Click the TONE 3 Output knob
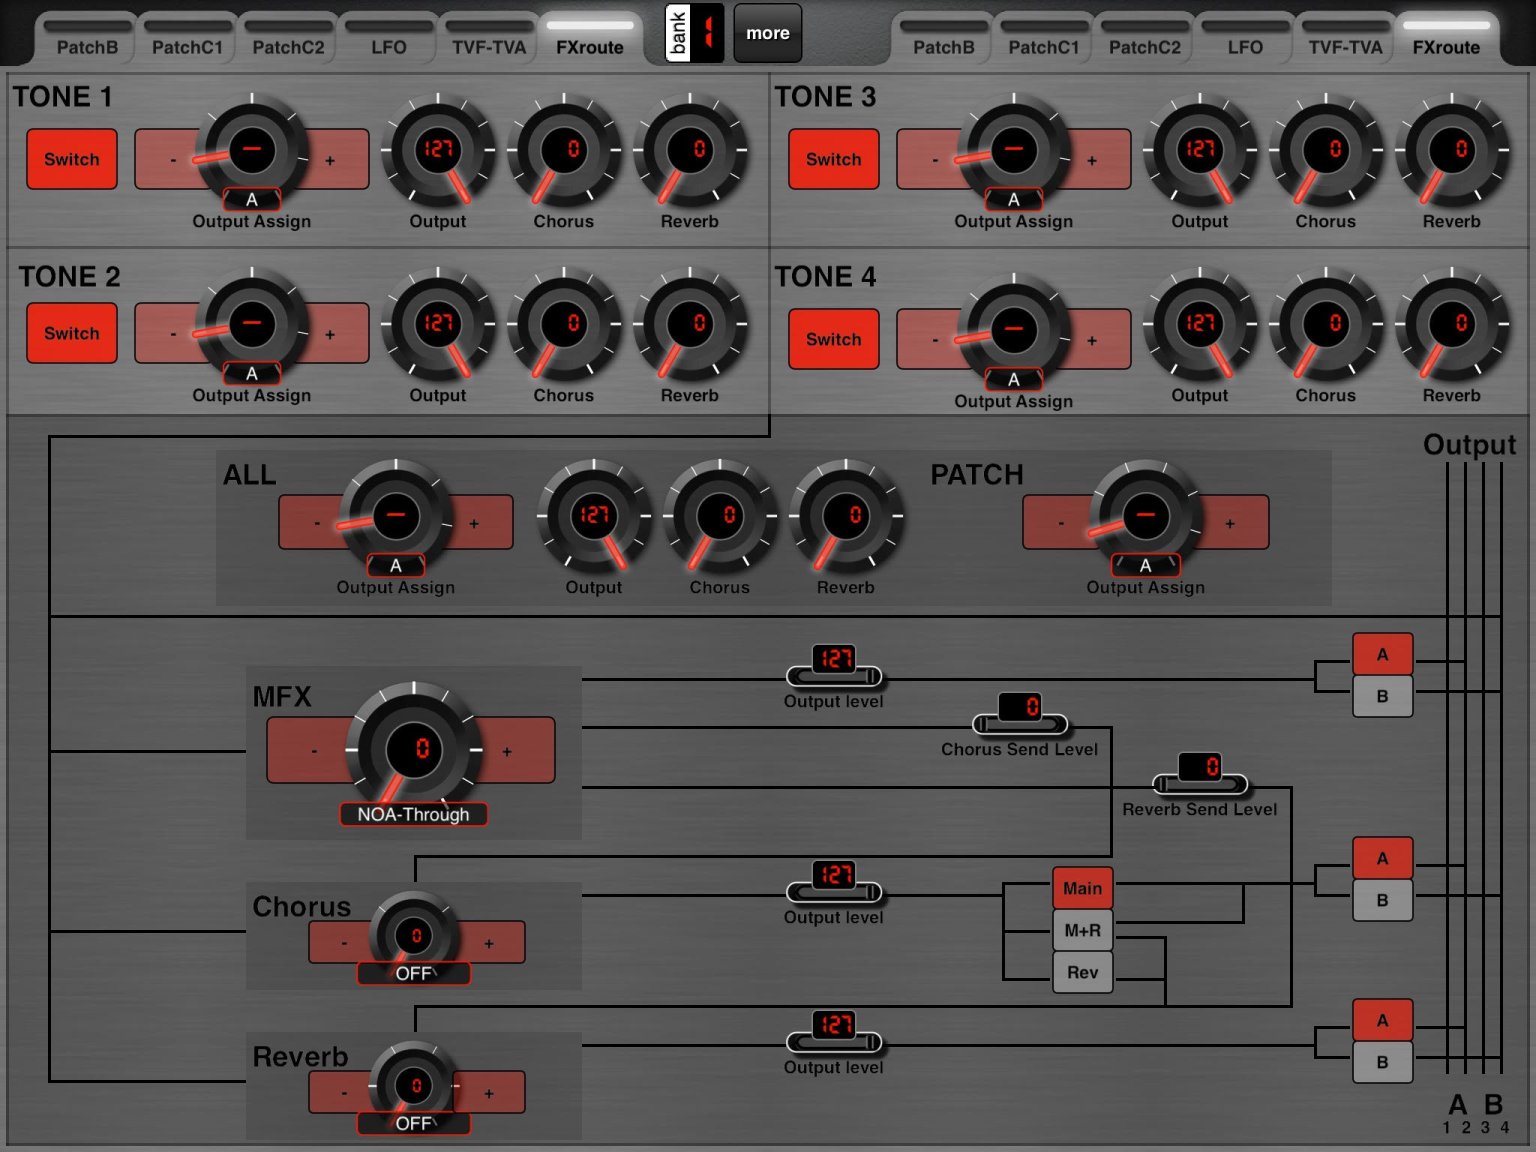This screenshot has width=1536, height=1152. 1200,150
